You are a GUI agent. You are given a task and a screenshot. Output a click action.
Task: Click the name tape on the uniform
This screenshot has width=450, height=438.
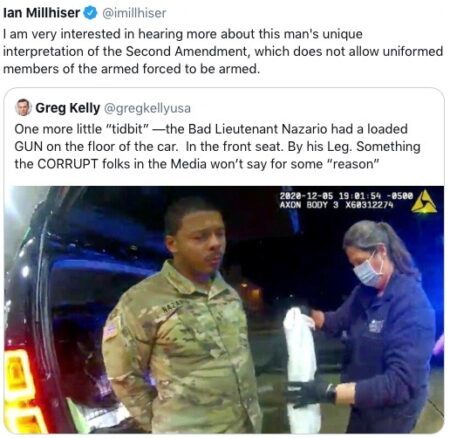click(173, 306)
